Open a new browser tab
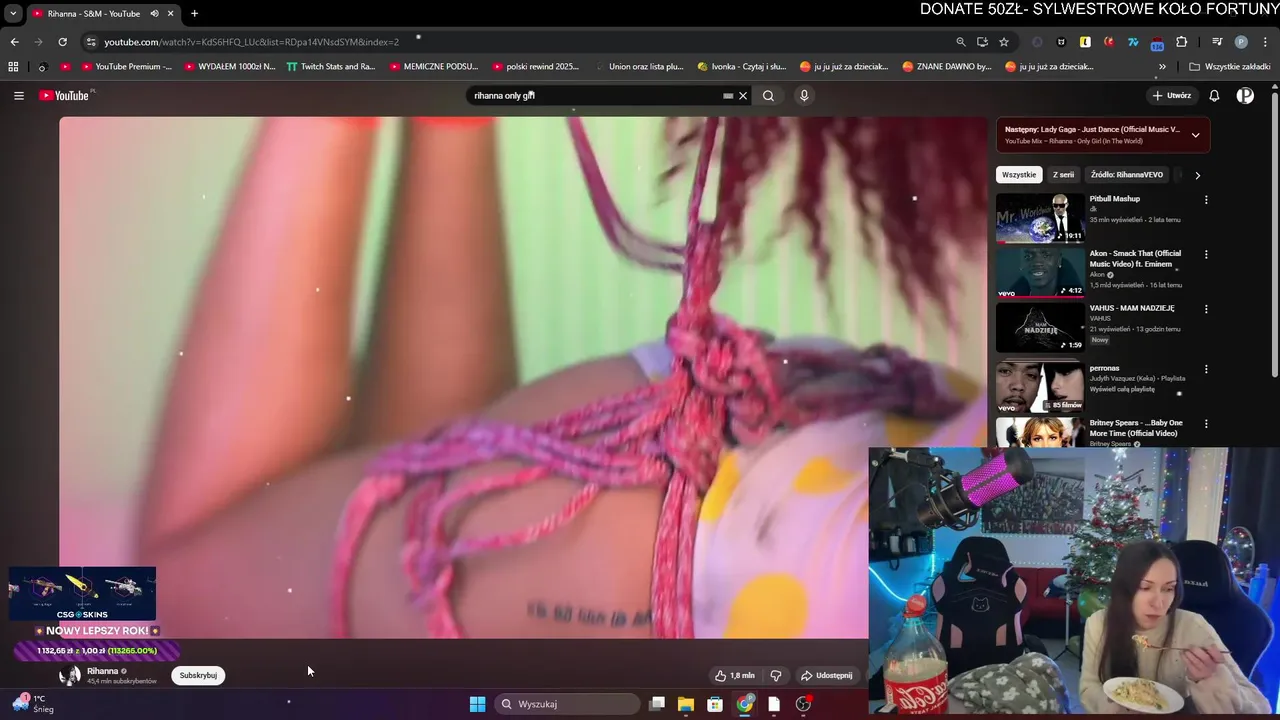Viewport: 1280px width, 720px height. click(x=194, y=14)
